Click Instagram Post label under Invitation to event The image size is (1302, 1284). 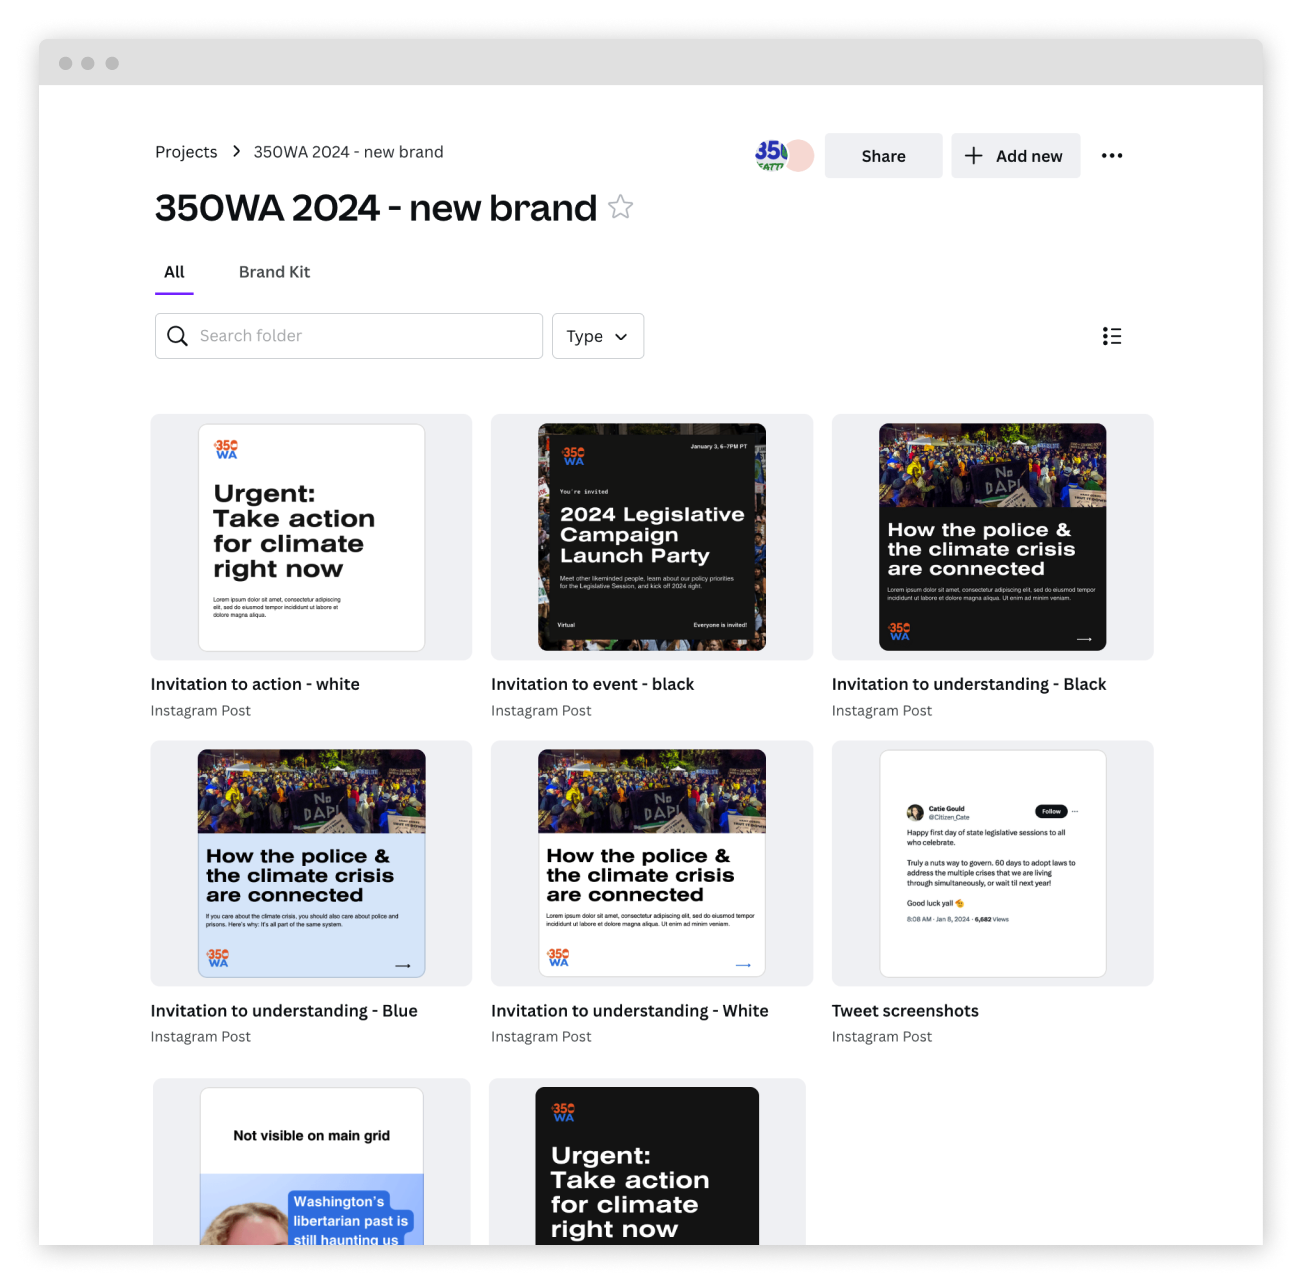pos(541,711)
